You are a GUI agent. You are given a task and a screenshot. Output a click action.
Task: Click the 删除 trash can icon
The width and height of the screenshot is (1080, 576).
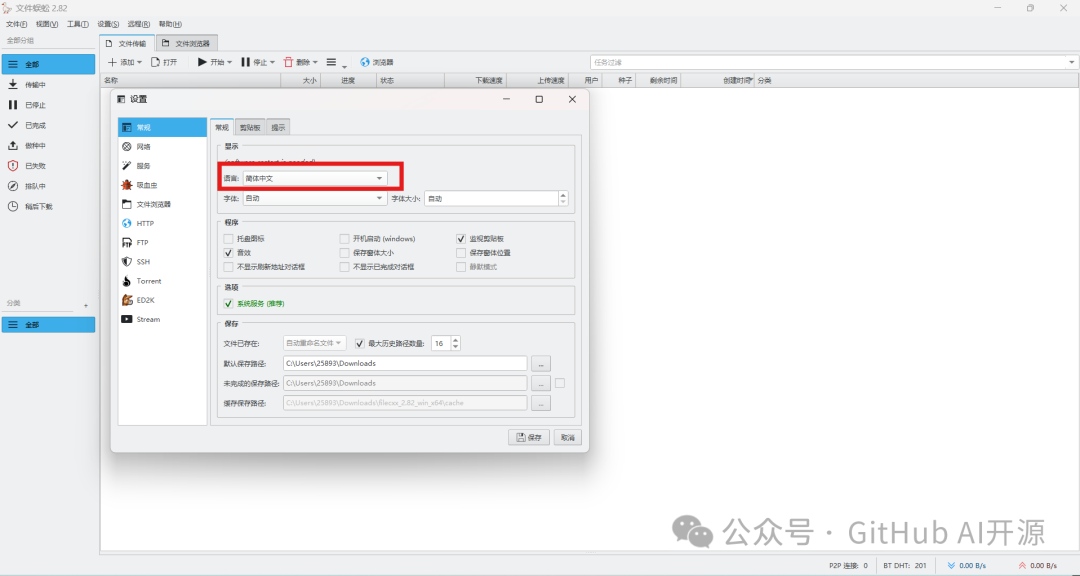(x=289, y=62)
